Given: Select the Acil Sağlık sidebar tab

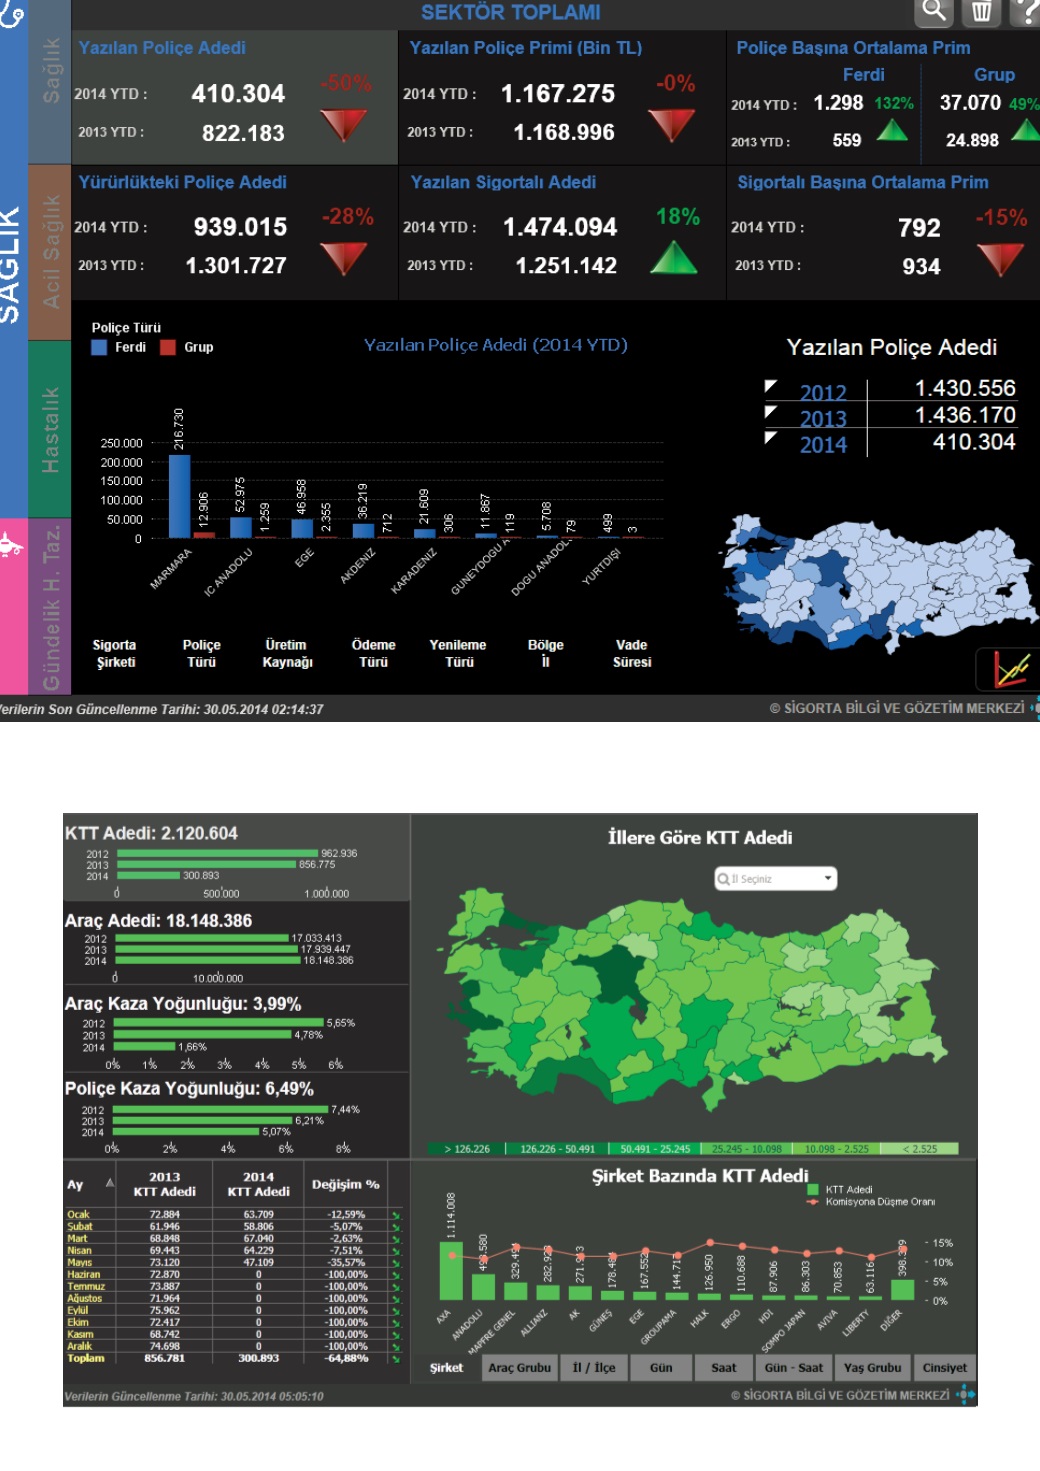Looking at the screenshot, I should tap(50, 252).
